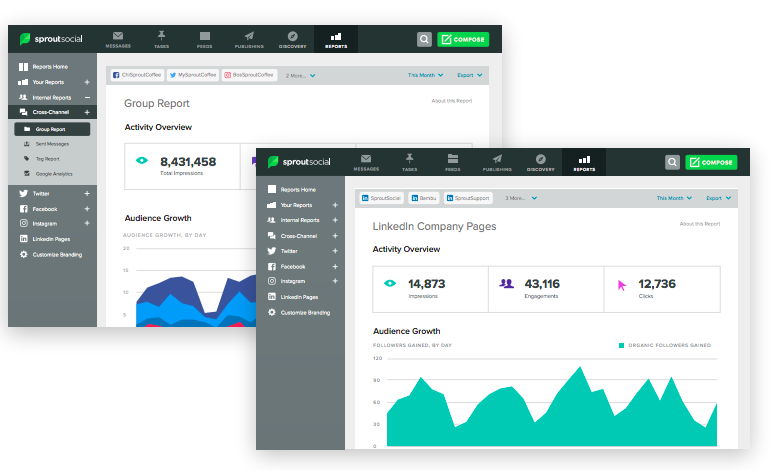Click Compose button in the front window

pyautogui.click(x=712, y=162)
